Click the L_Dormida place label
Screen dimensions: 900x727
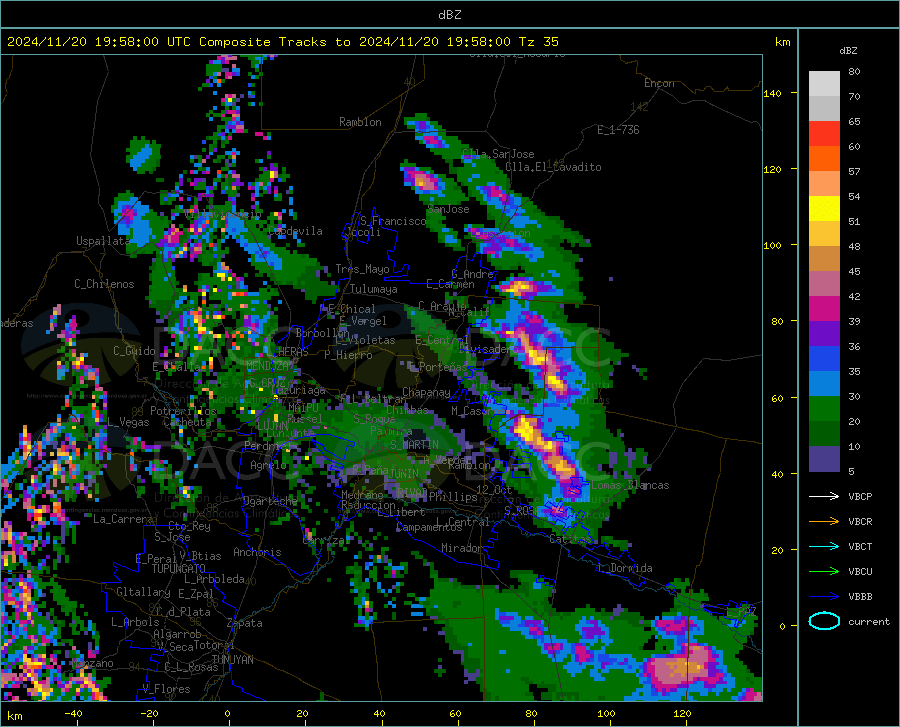624,568
